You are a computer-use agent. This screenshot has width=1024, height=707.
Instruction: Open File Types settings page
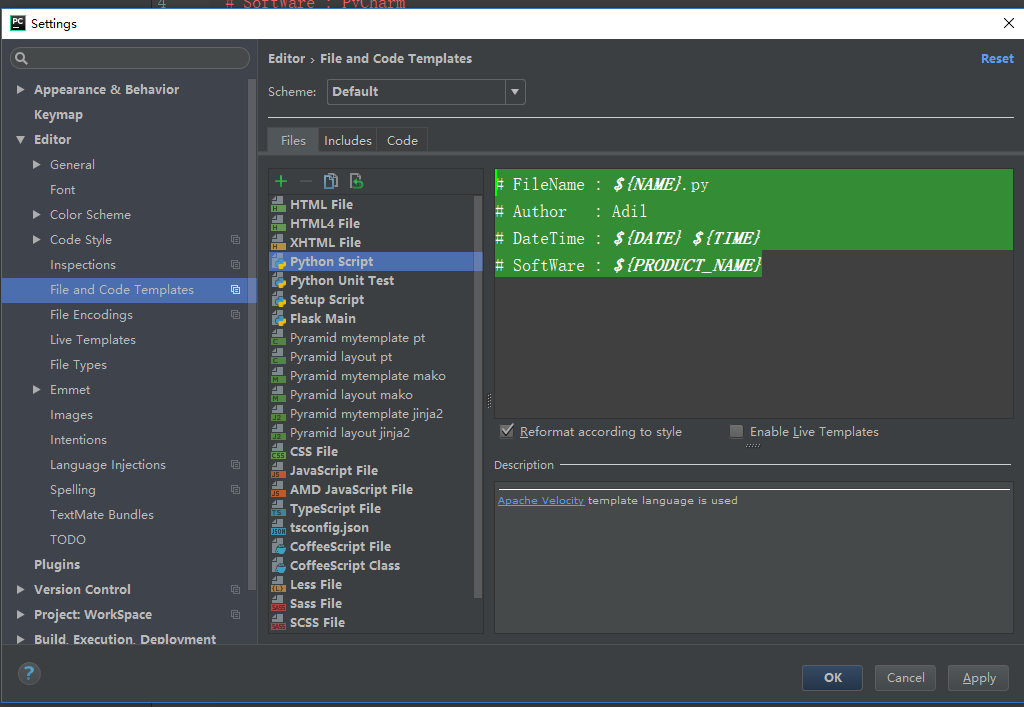click(x=78, y=364)
